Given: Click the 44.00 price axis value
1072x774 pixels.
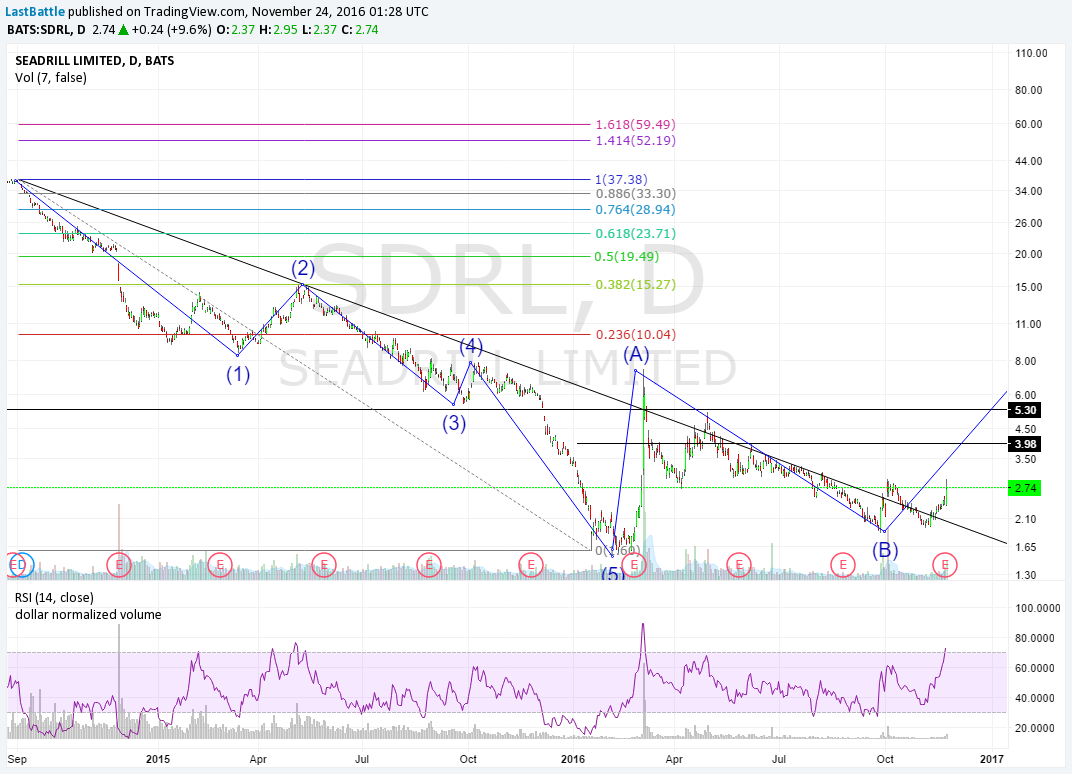Looking at the screenshot, I should coord(1028,161).
